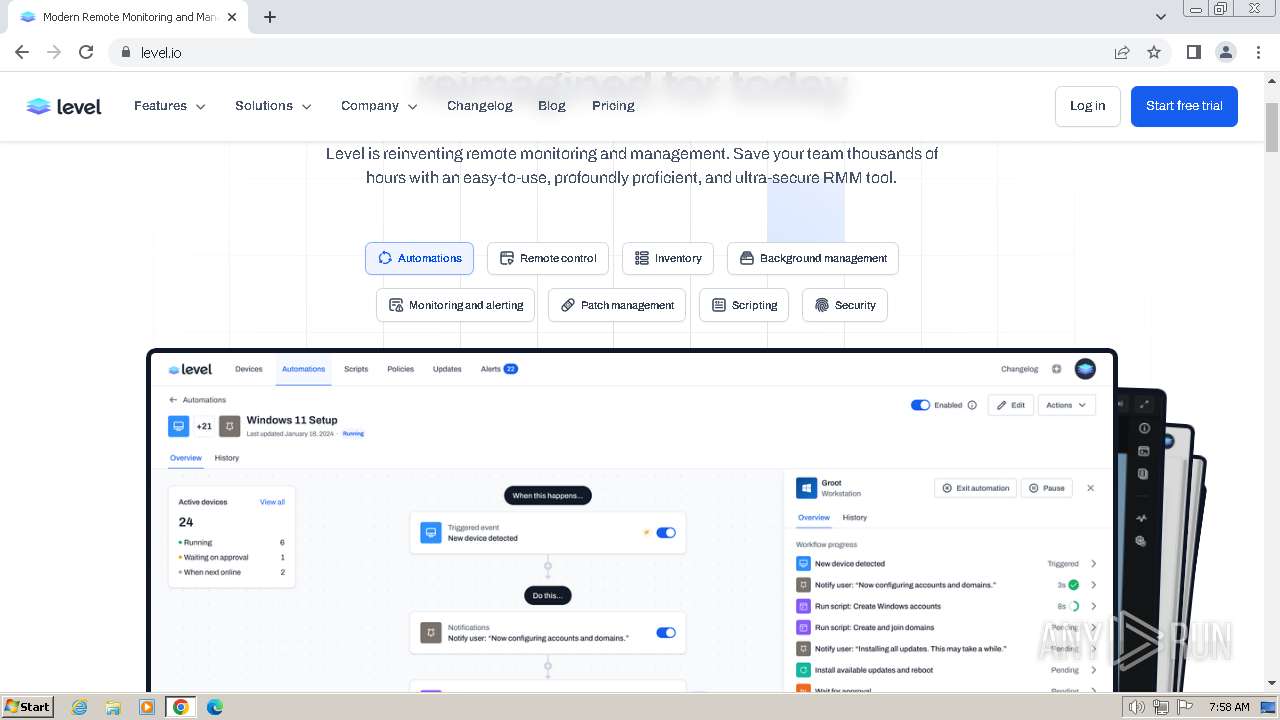Open the taskbar volume icon

pos(1137,707)
